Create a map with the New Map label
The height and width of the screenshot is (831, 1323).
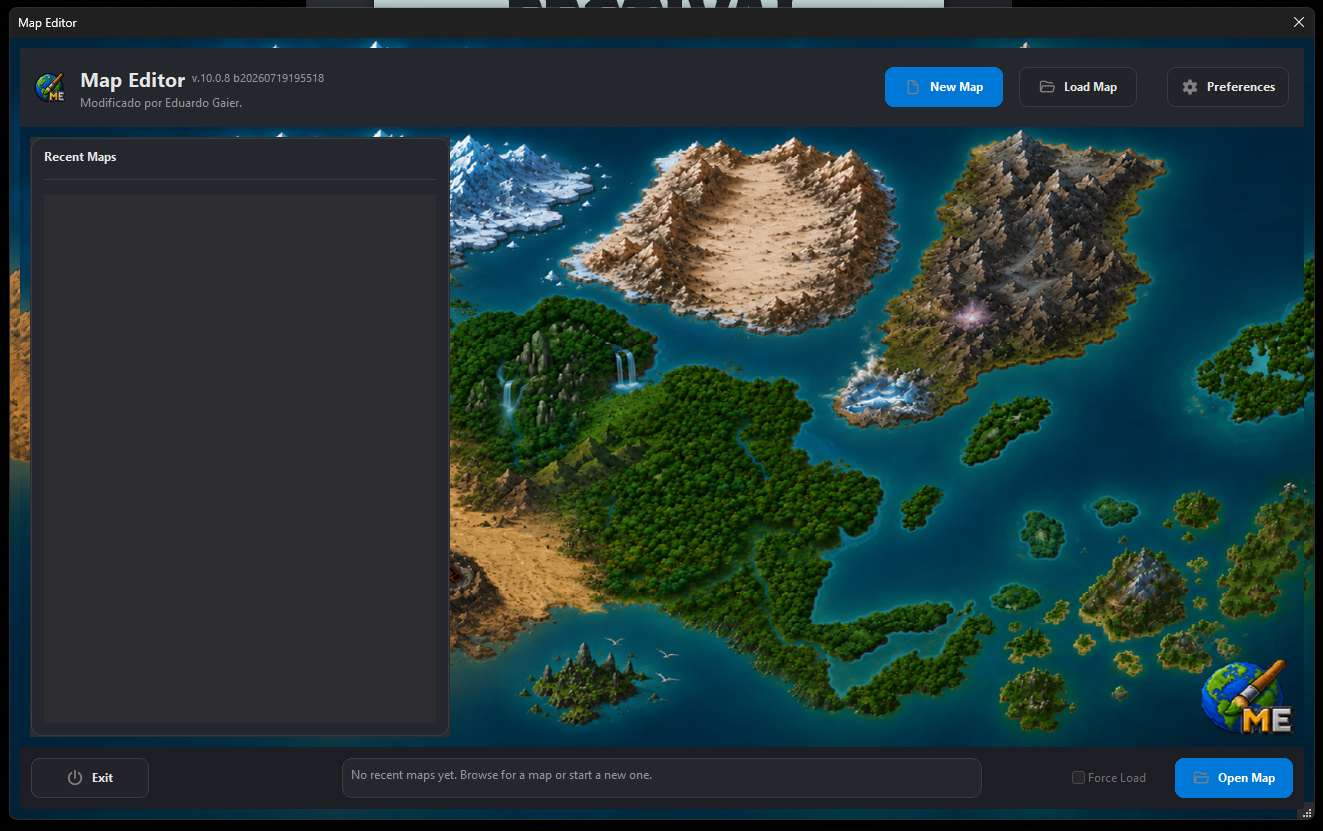(x=957, y=87)
